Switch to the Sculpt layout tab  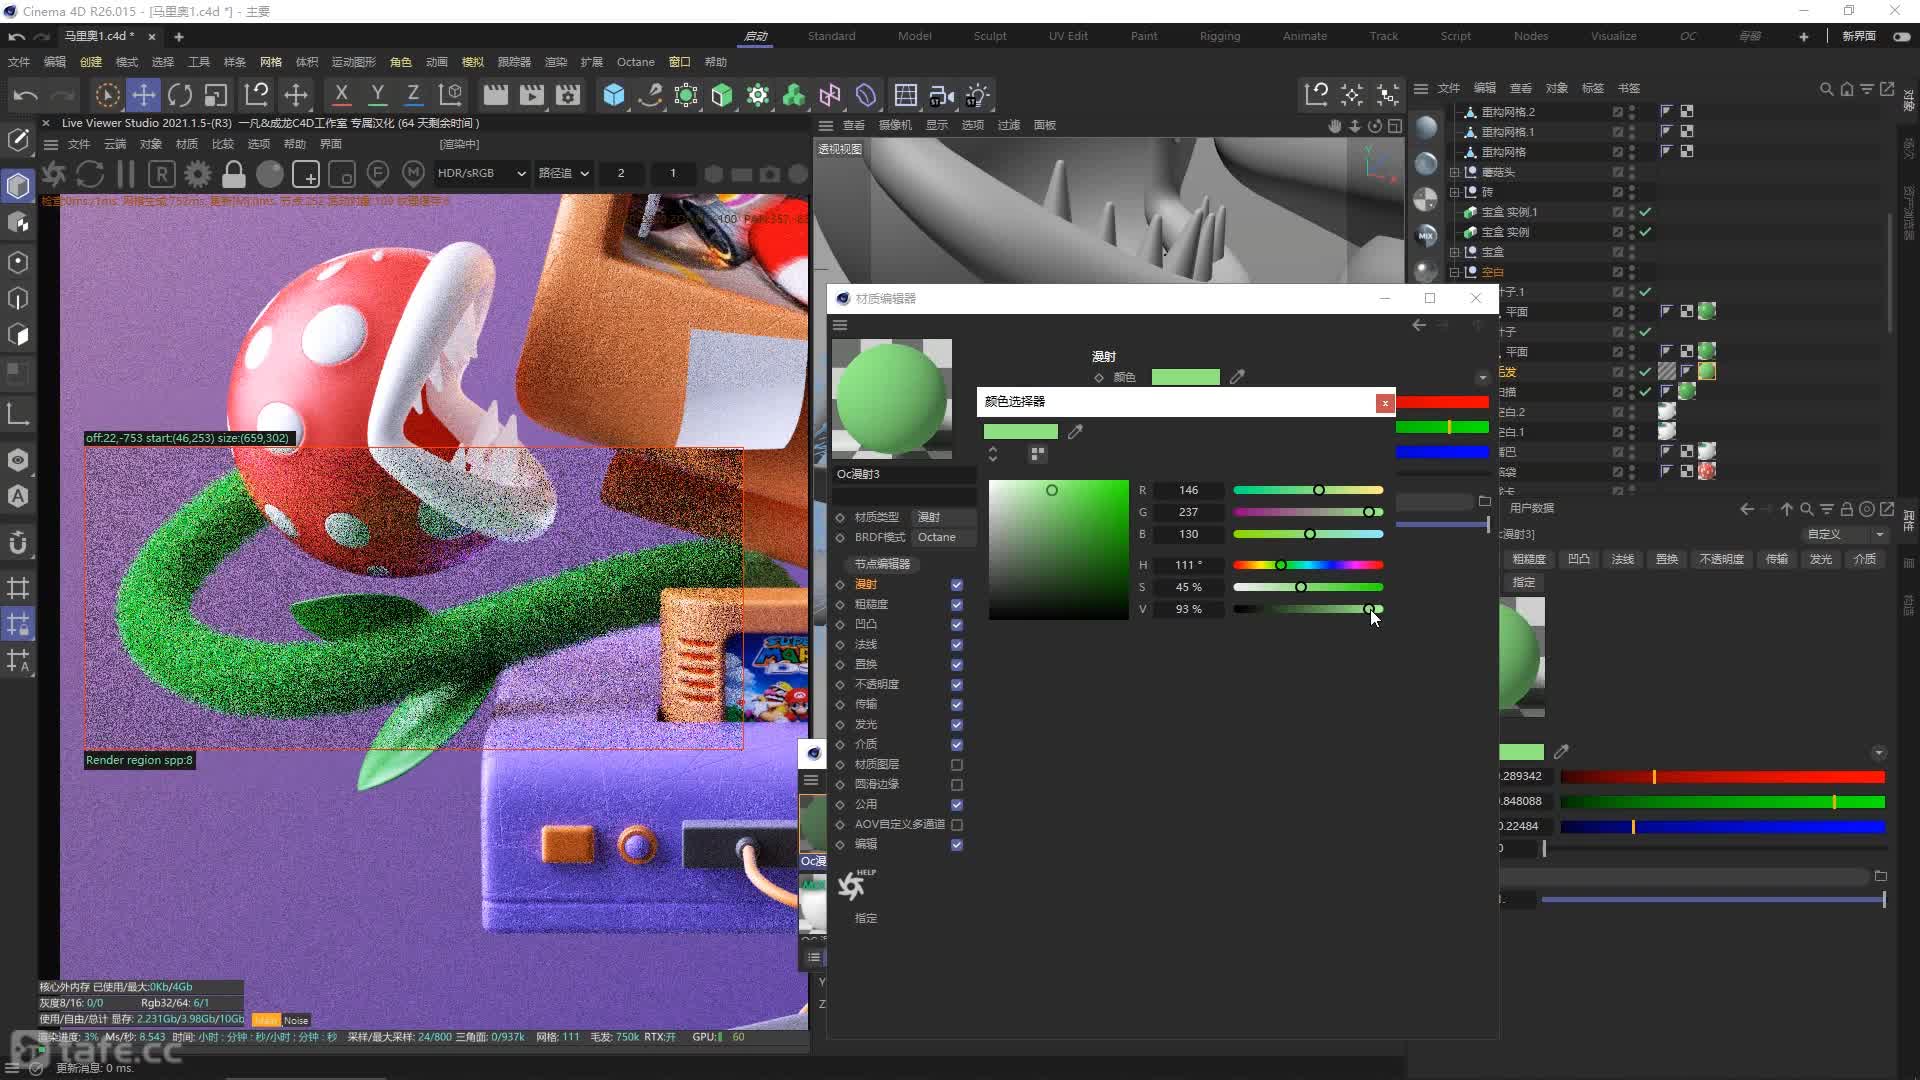coord(990,36)
